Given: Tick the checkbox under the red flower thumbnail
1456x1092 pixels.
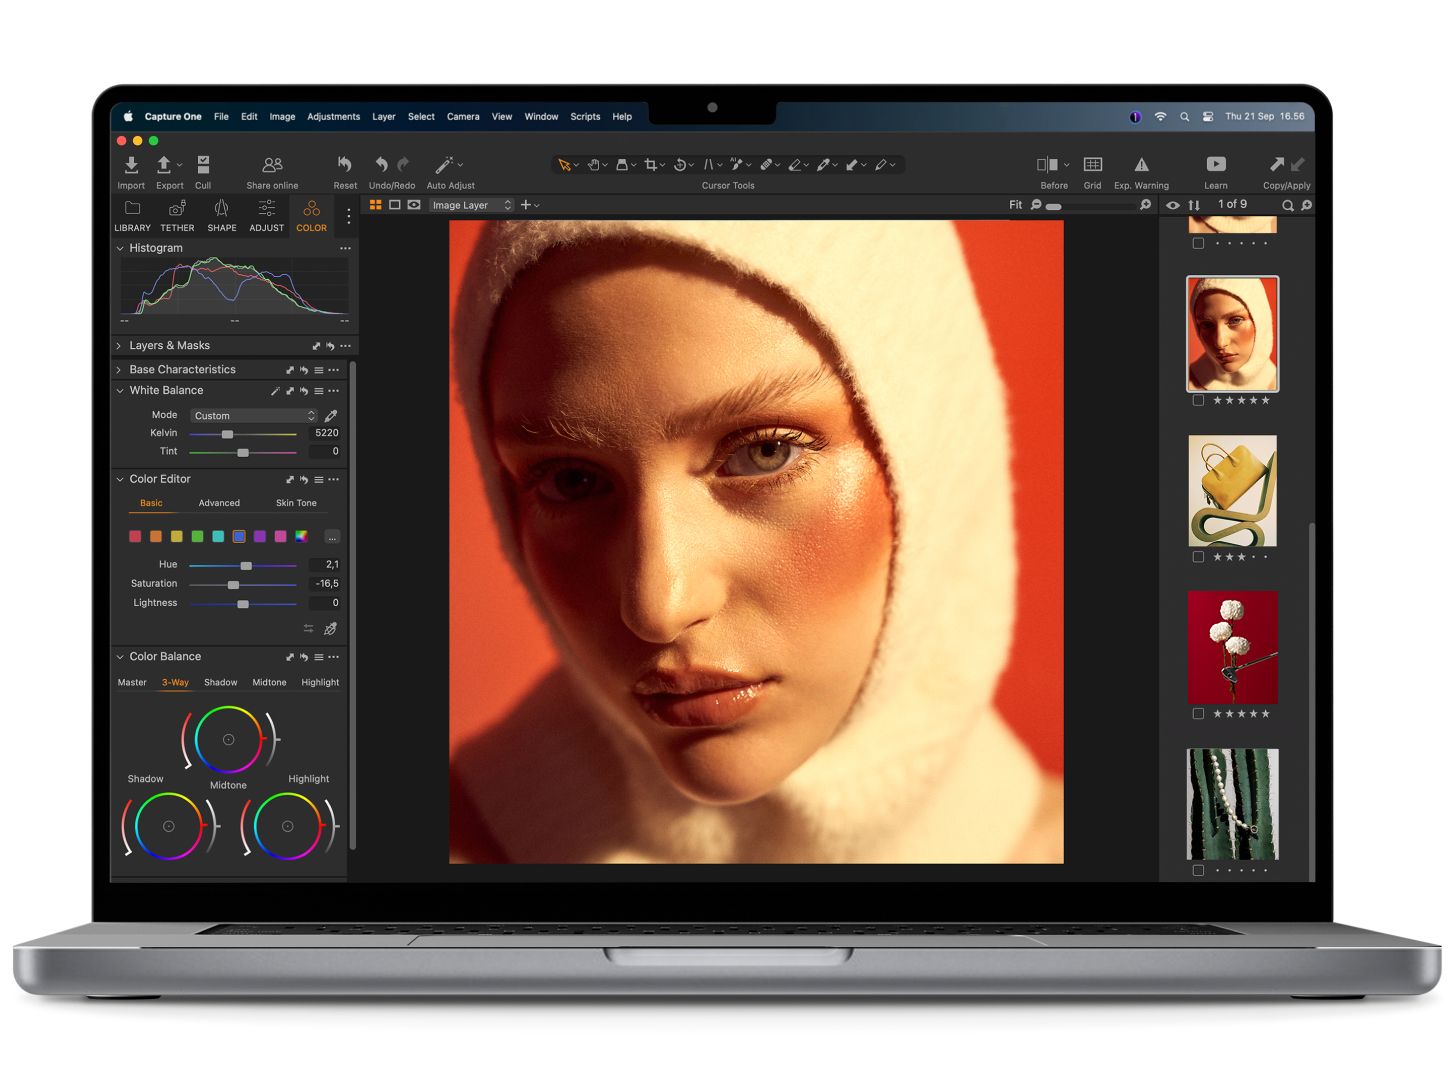Looking at the screenshot, I should pos(1198,714).
